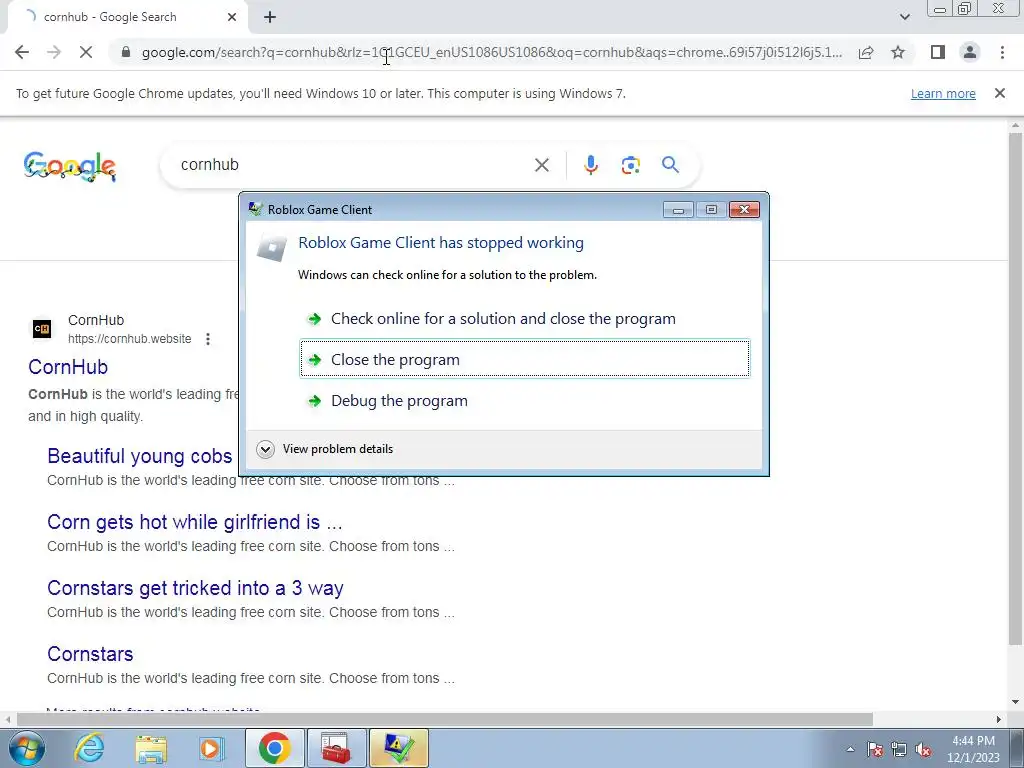The image size is (1024, 768).
Task: Close the Roblox Game Client dialog
Action: coord(744,210)
